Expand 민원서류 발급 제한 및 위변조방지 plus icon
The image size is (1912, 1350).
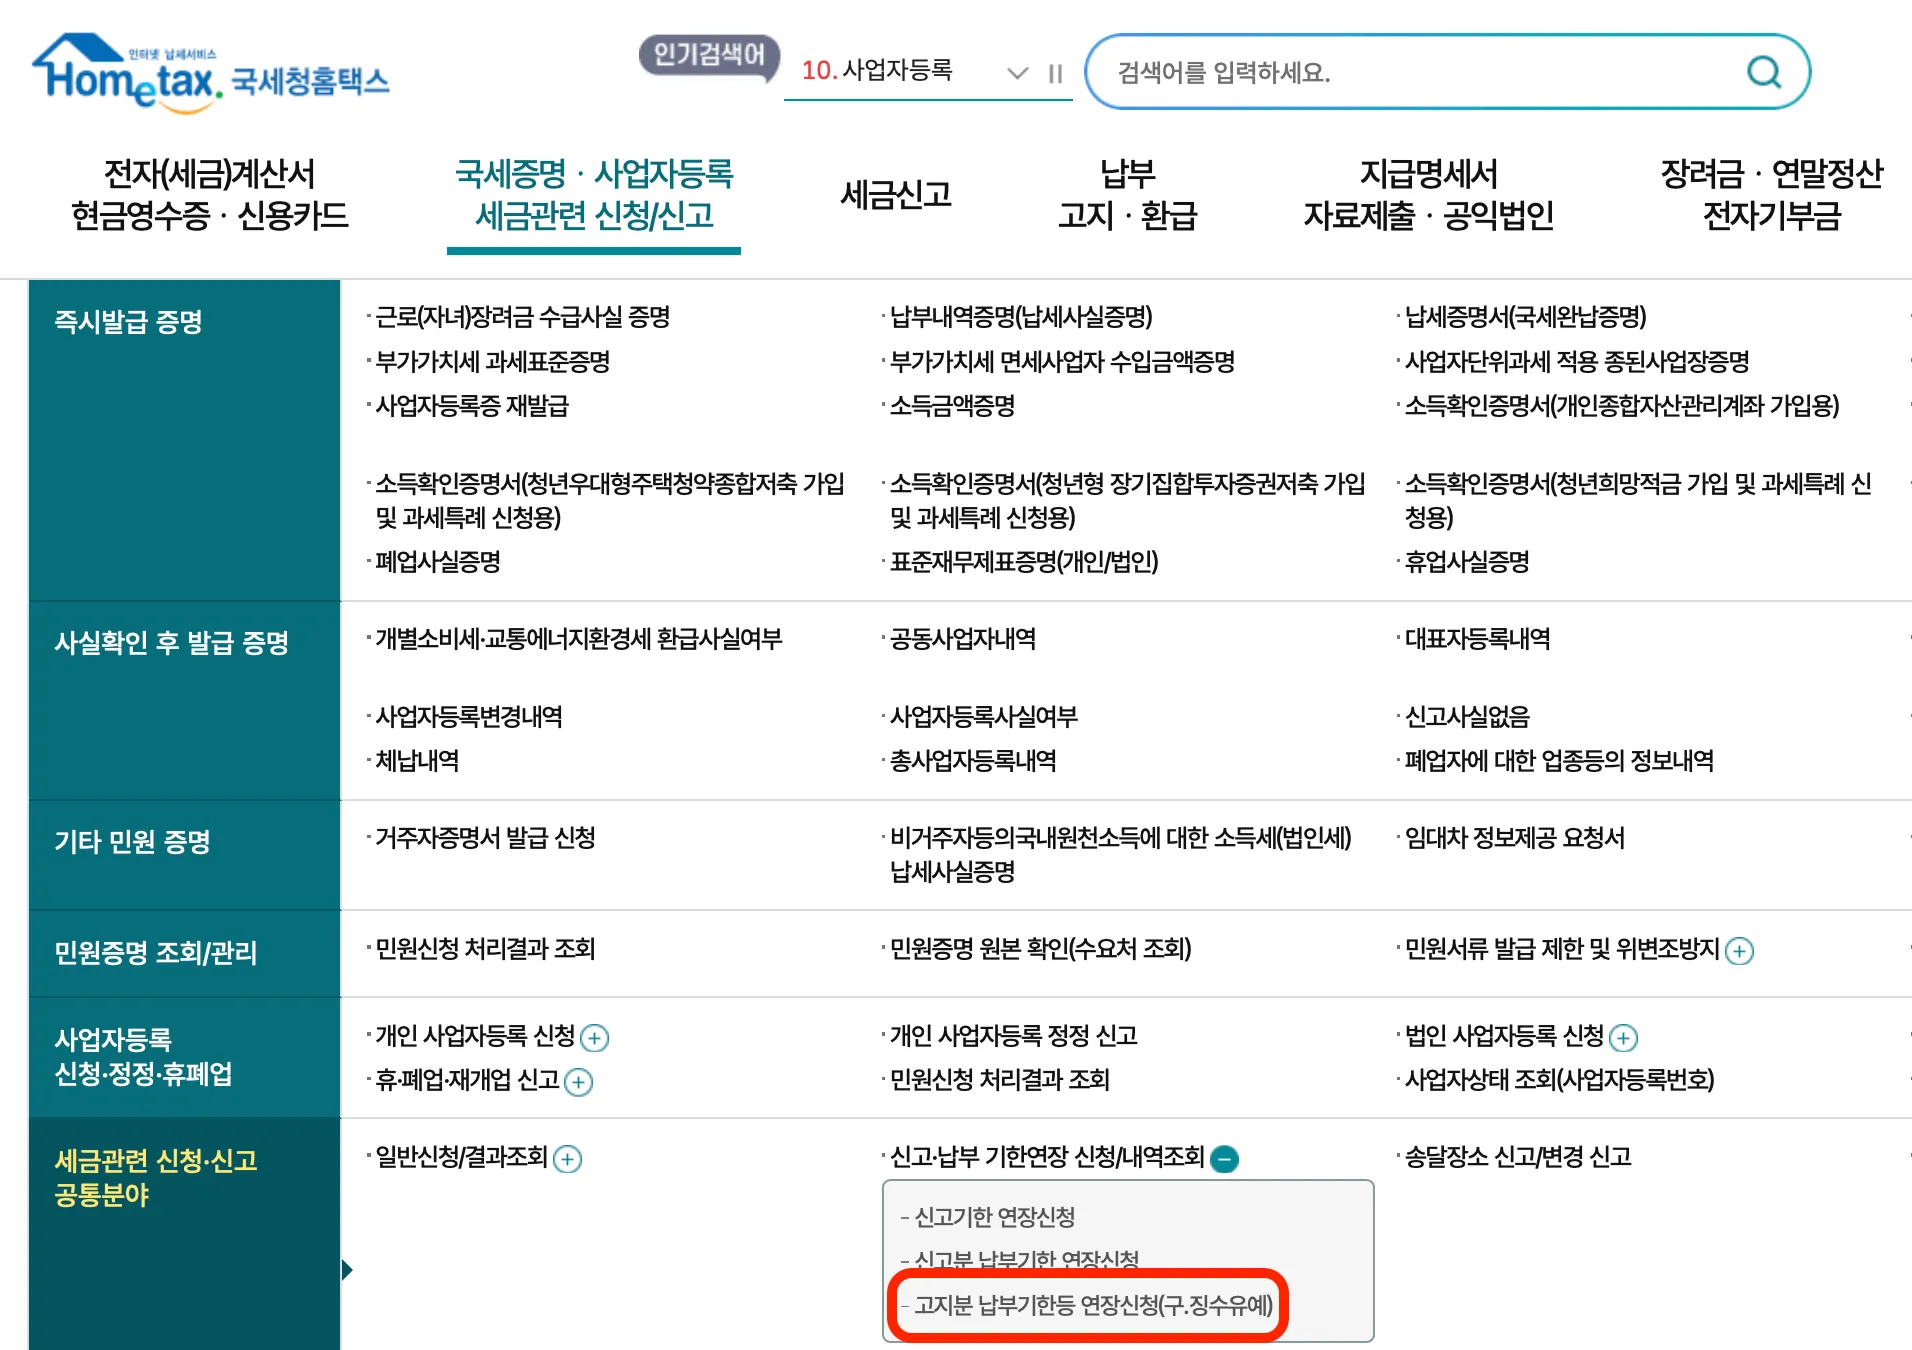[x=1739, y=951]
